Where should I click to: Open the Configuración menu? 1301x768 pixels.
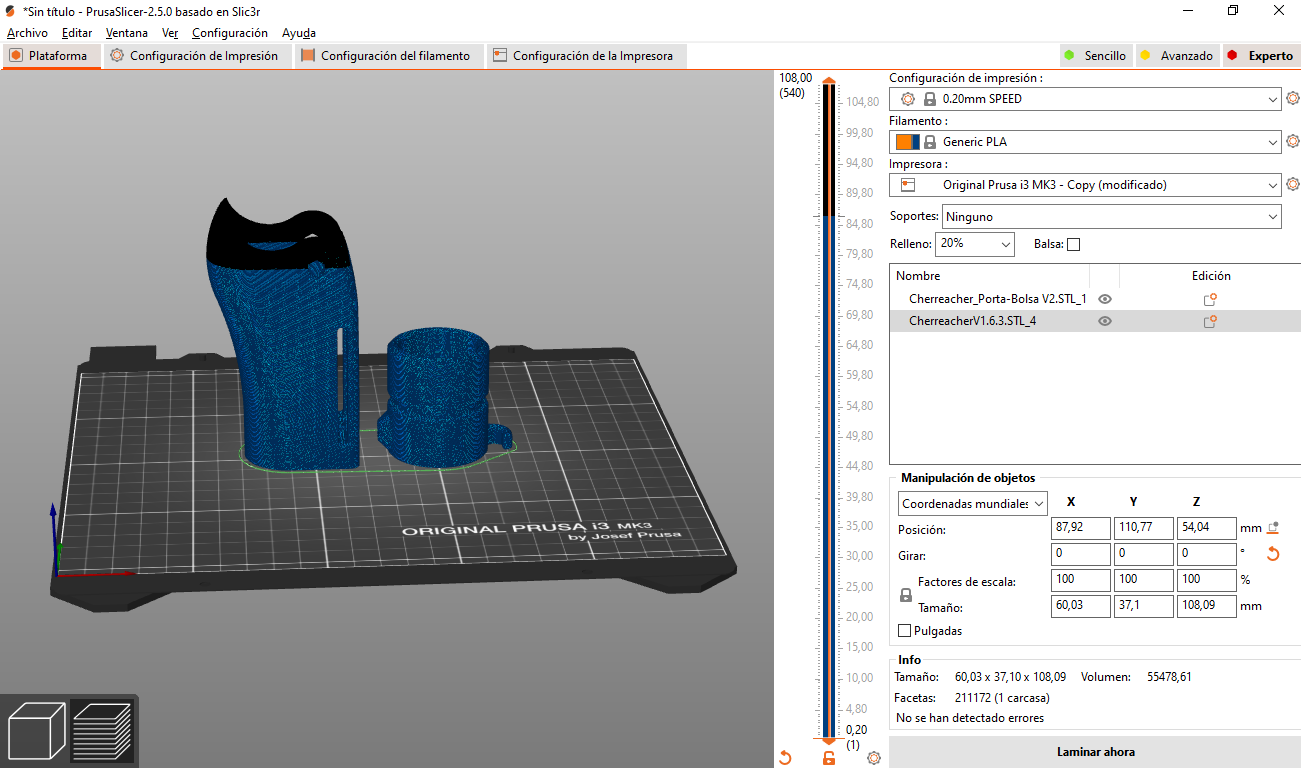click(x=230, y=33)
